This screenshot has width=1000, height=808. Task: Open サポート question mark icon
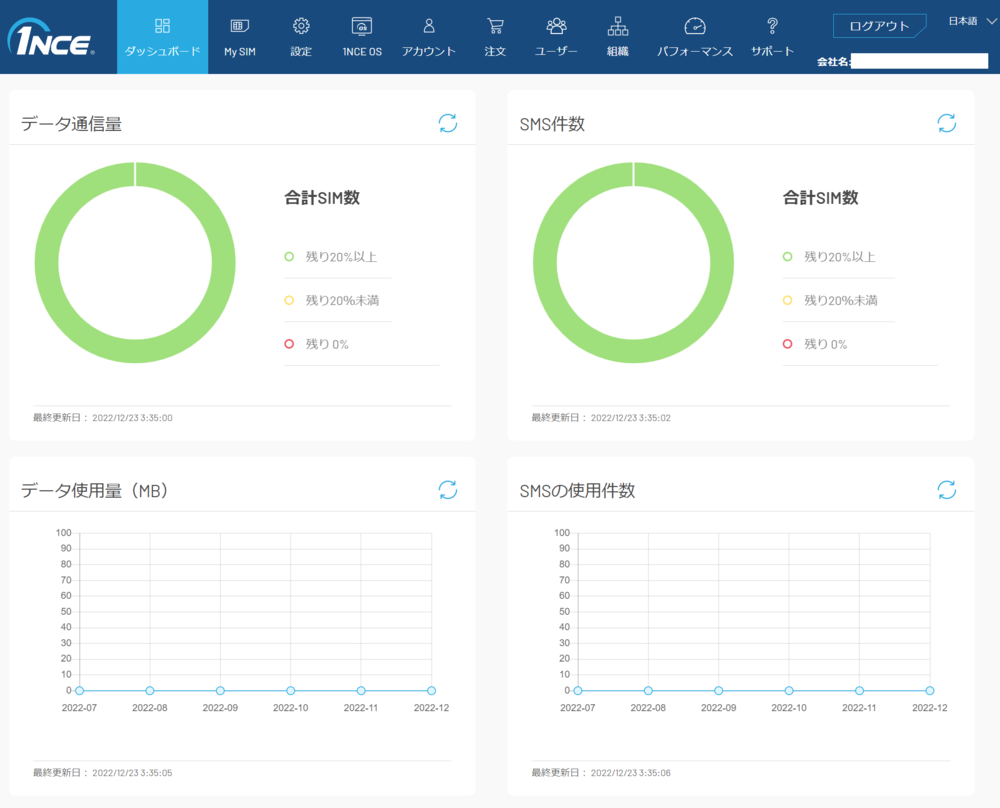click(x=772, y=26)
